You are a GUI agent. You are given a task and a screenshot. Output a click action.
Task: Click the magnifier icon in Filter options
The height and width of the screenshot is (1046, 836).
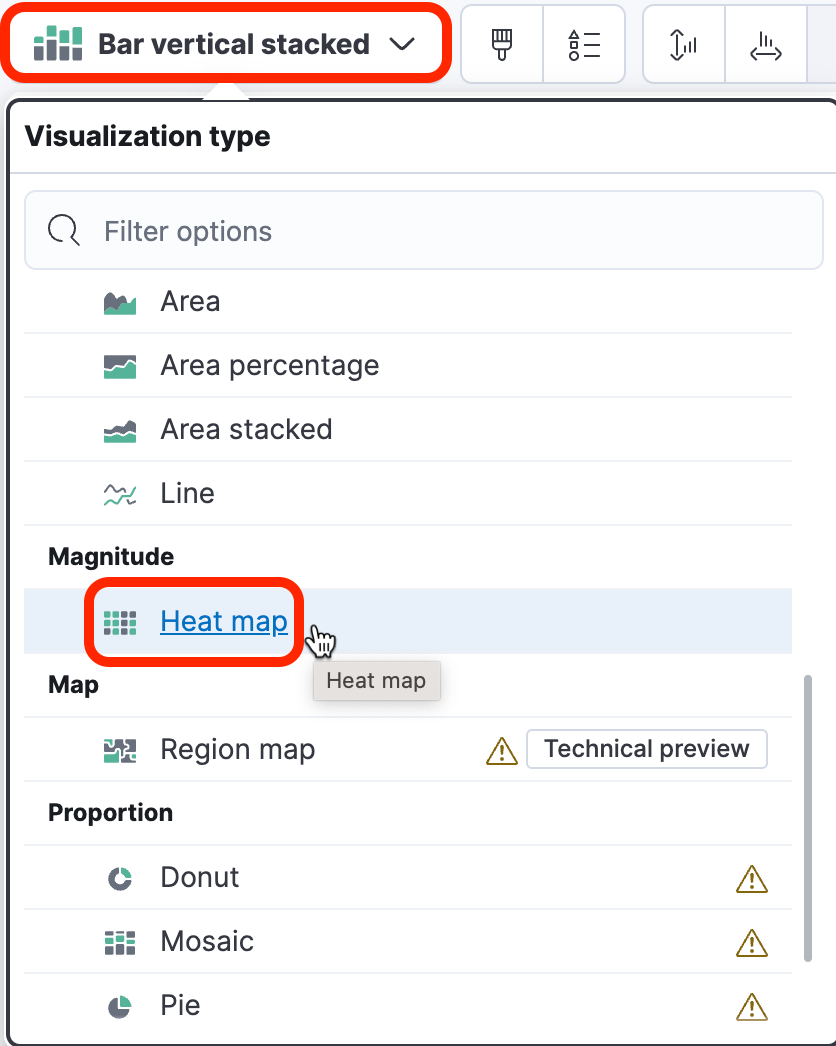(x=63, y=231)
